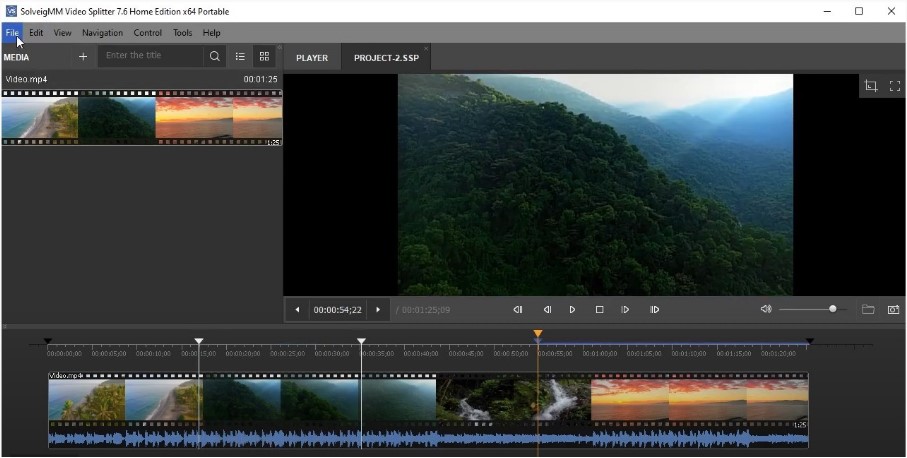
Task: Activate the crop tool in the player
Action: point(870,86)
